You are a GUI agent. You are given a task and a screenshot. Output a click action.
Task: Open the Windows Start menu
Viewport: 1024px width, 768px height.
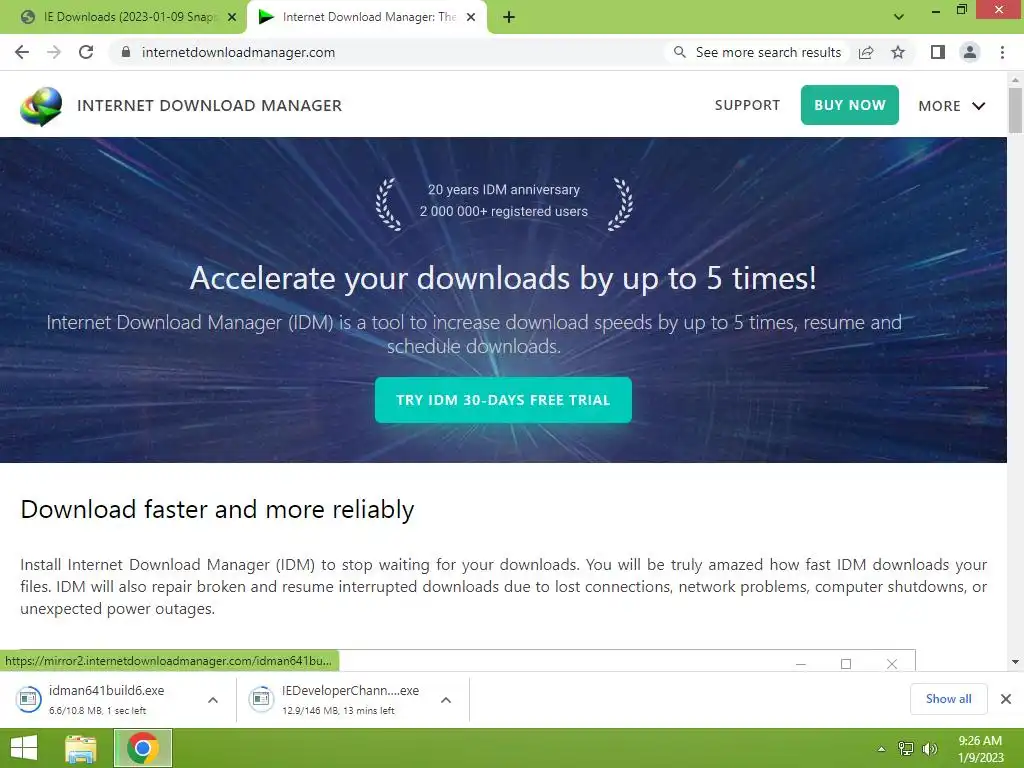click(x=24, y=748)
